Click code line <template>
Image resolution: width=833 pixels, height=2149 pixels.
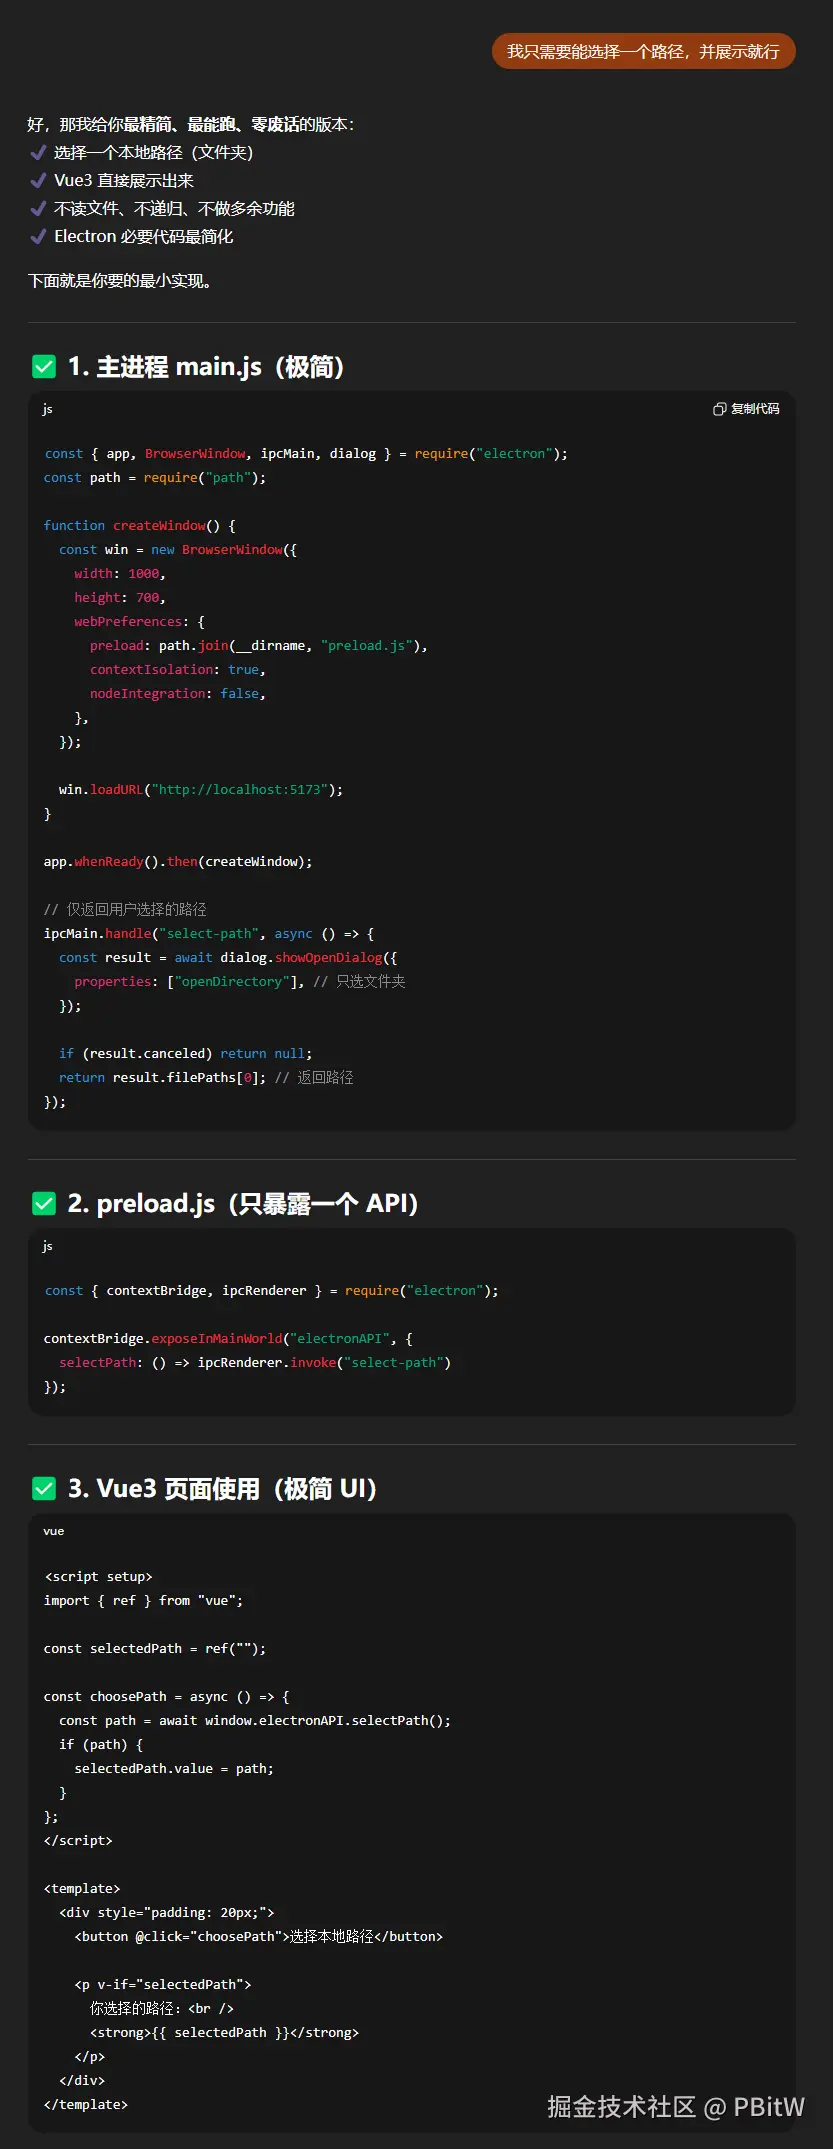82,1889
